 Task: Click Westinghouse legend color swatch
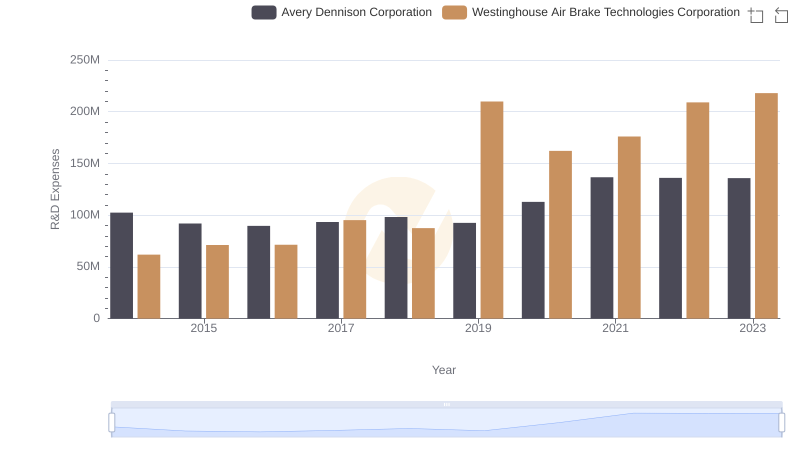tap(454, 13)
